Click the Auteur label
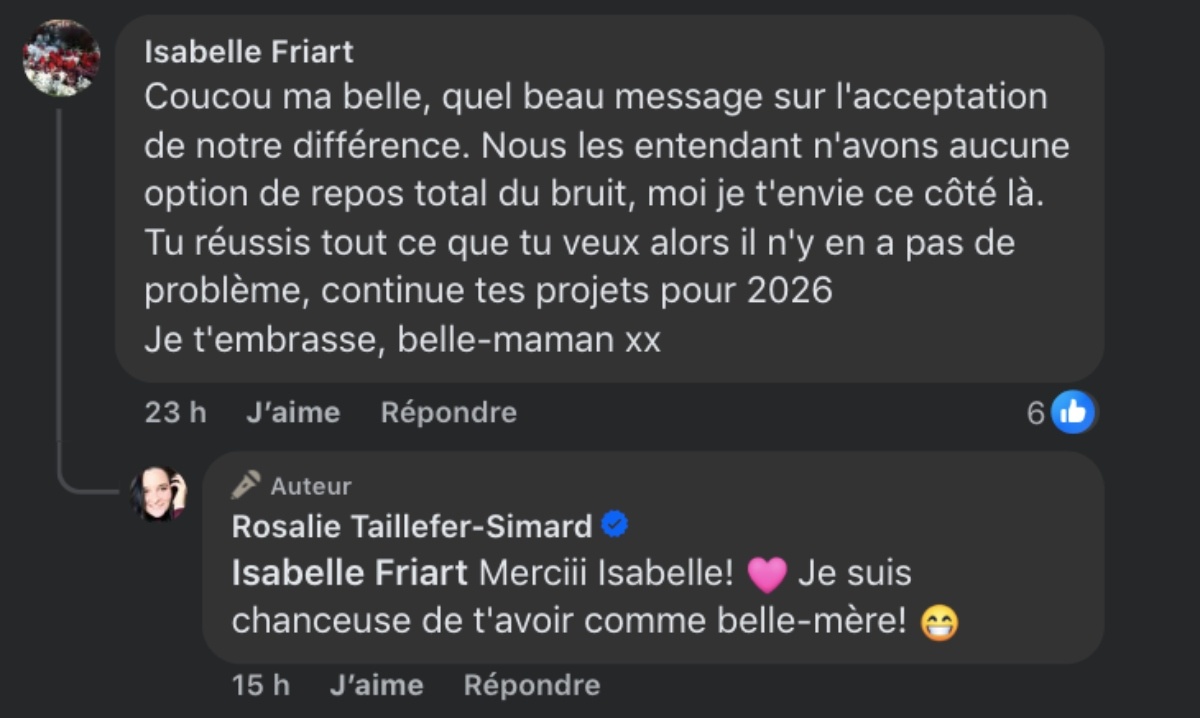1200x718 pixels. point(311,486)
